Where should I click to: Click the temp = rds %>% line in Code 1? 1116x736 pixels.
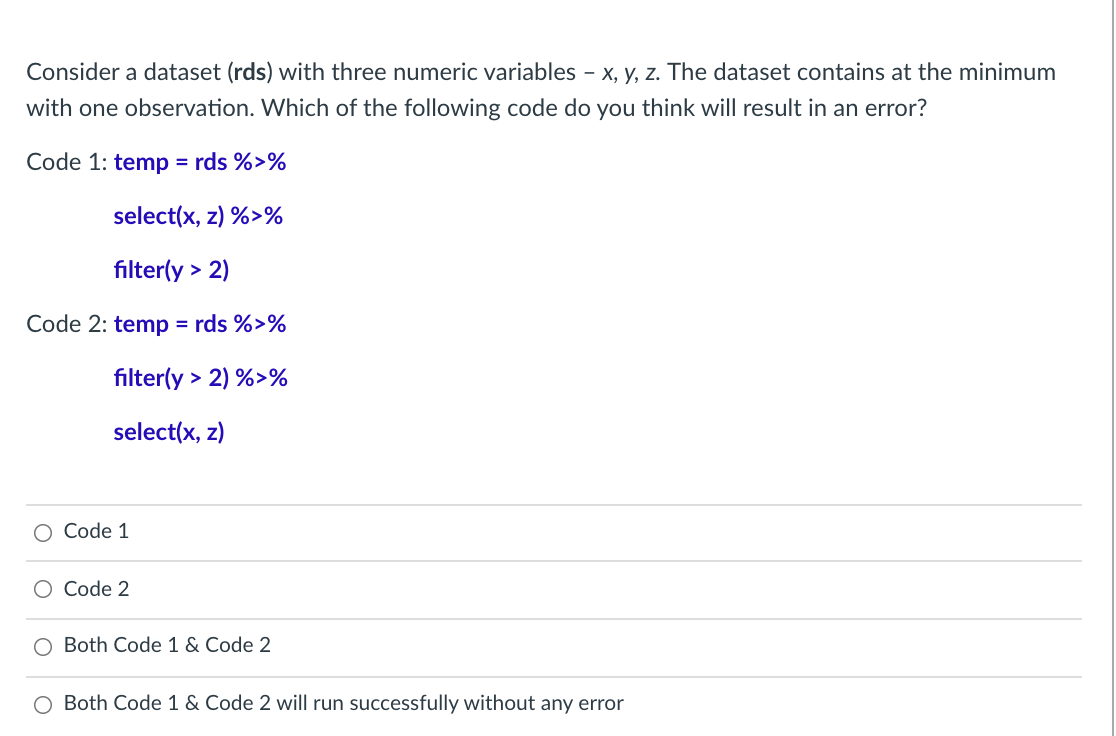point(200,162)
